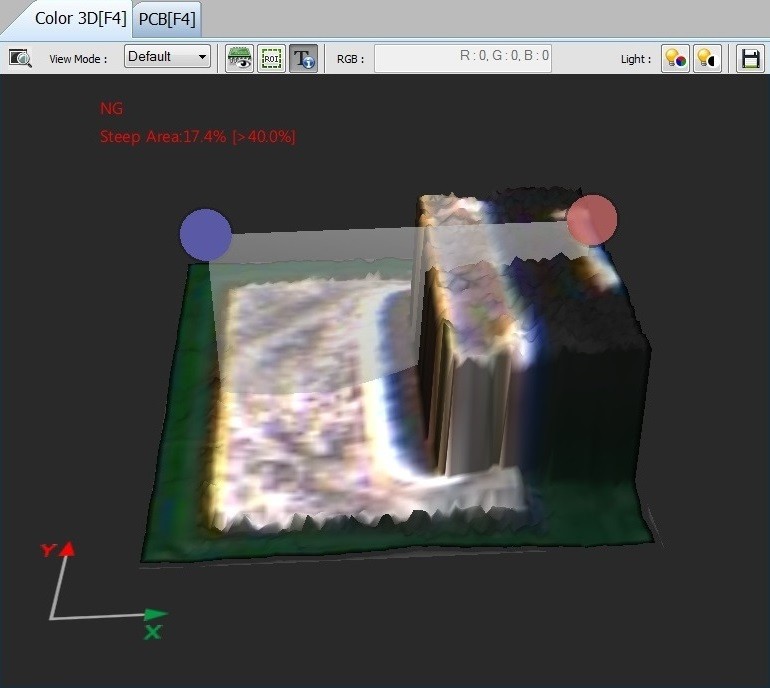Toggle the PCB eye visibility icon
Screen dimensions: 770x688
(239, 58)
